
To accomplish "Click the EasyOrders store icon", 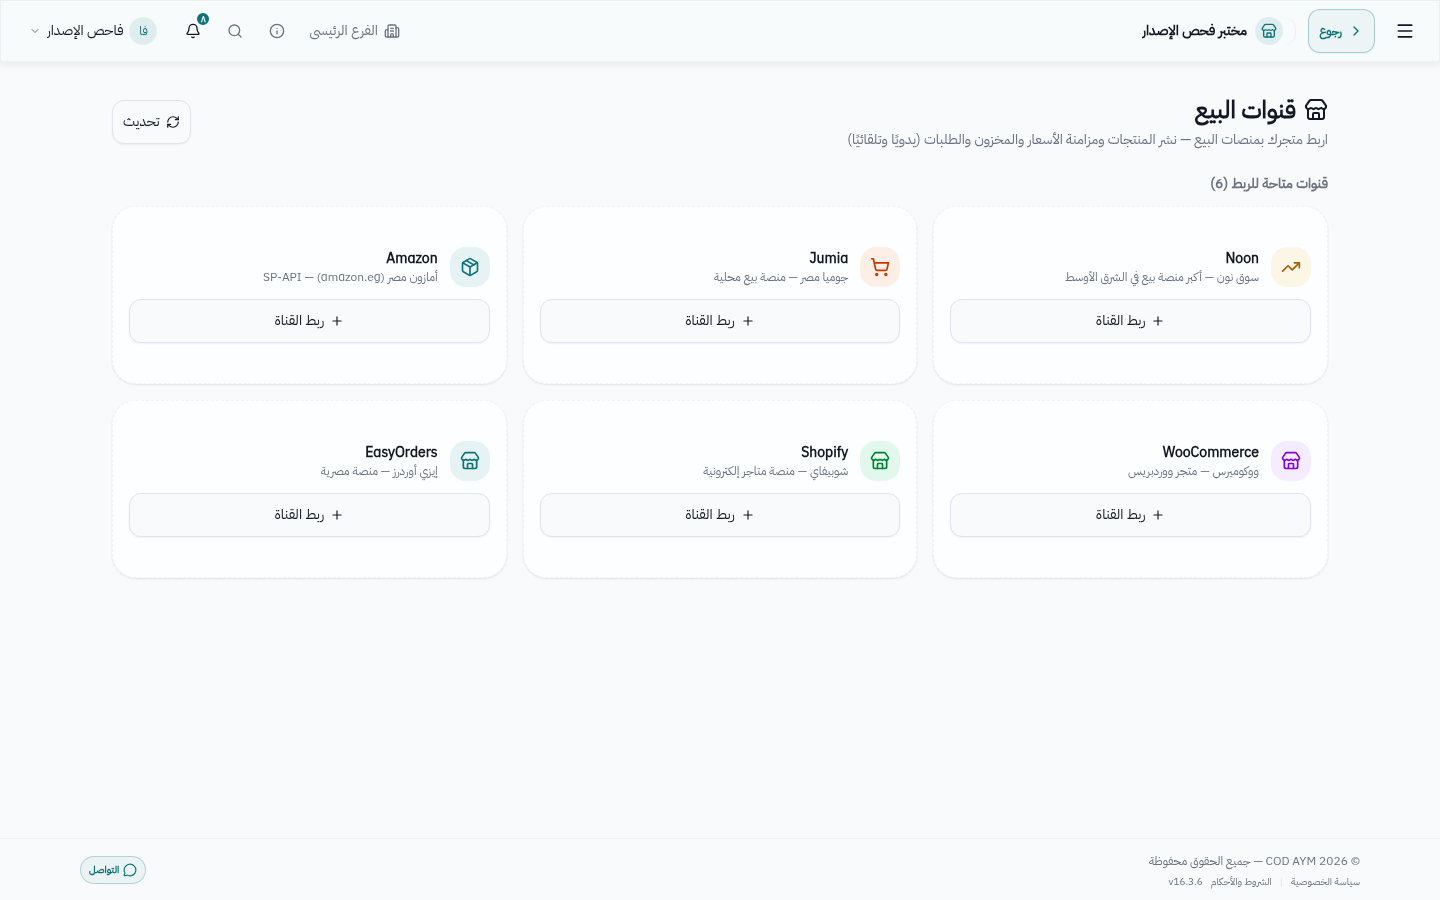I will click(x=470, y=461).
